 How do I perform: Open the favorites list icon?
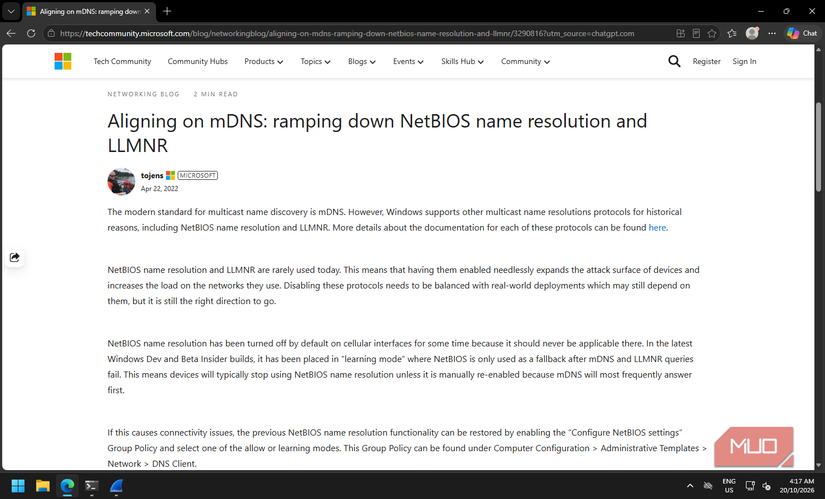[732, 33]
